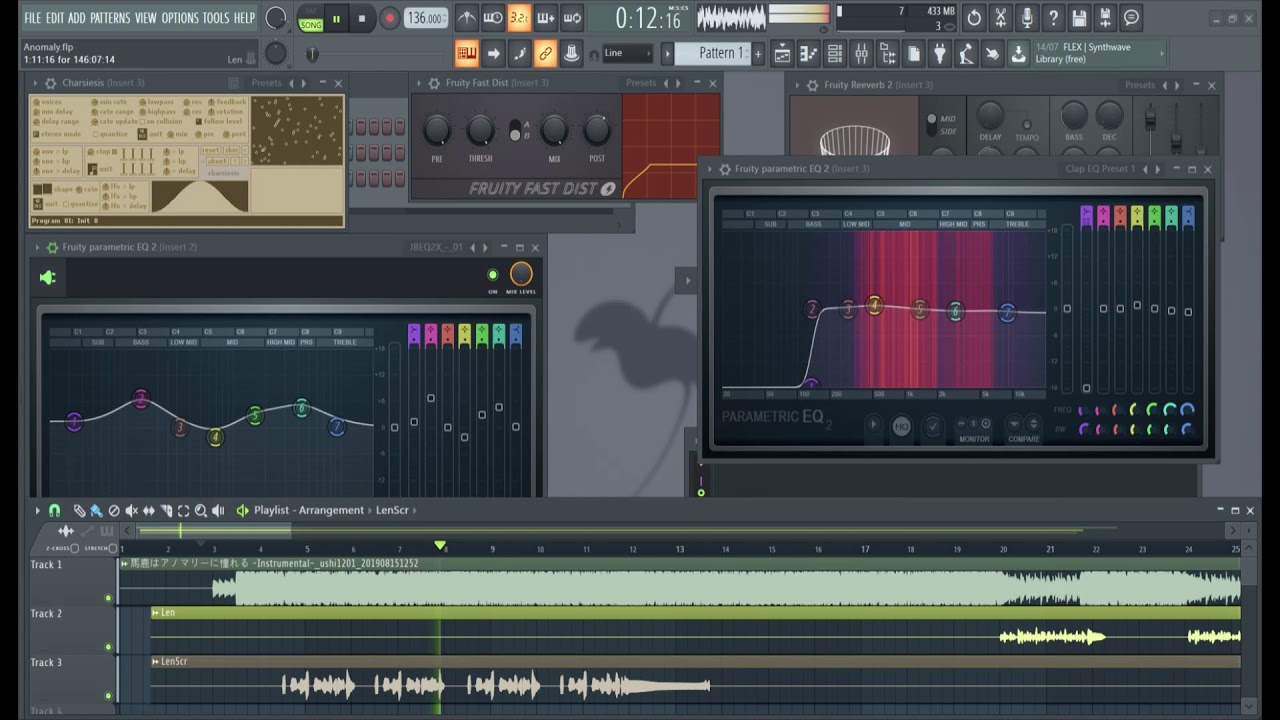
Task: Open the plugin picker plug icon
Action: point(939,53)
